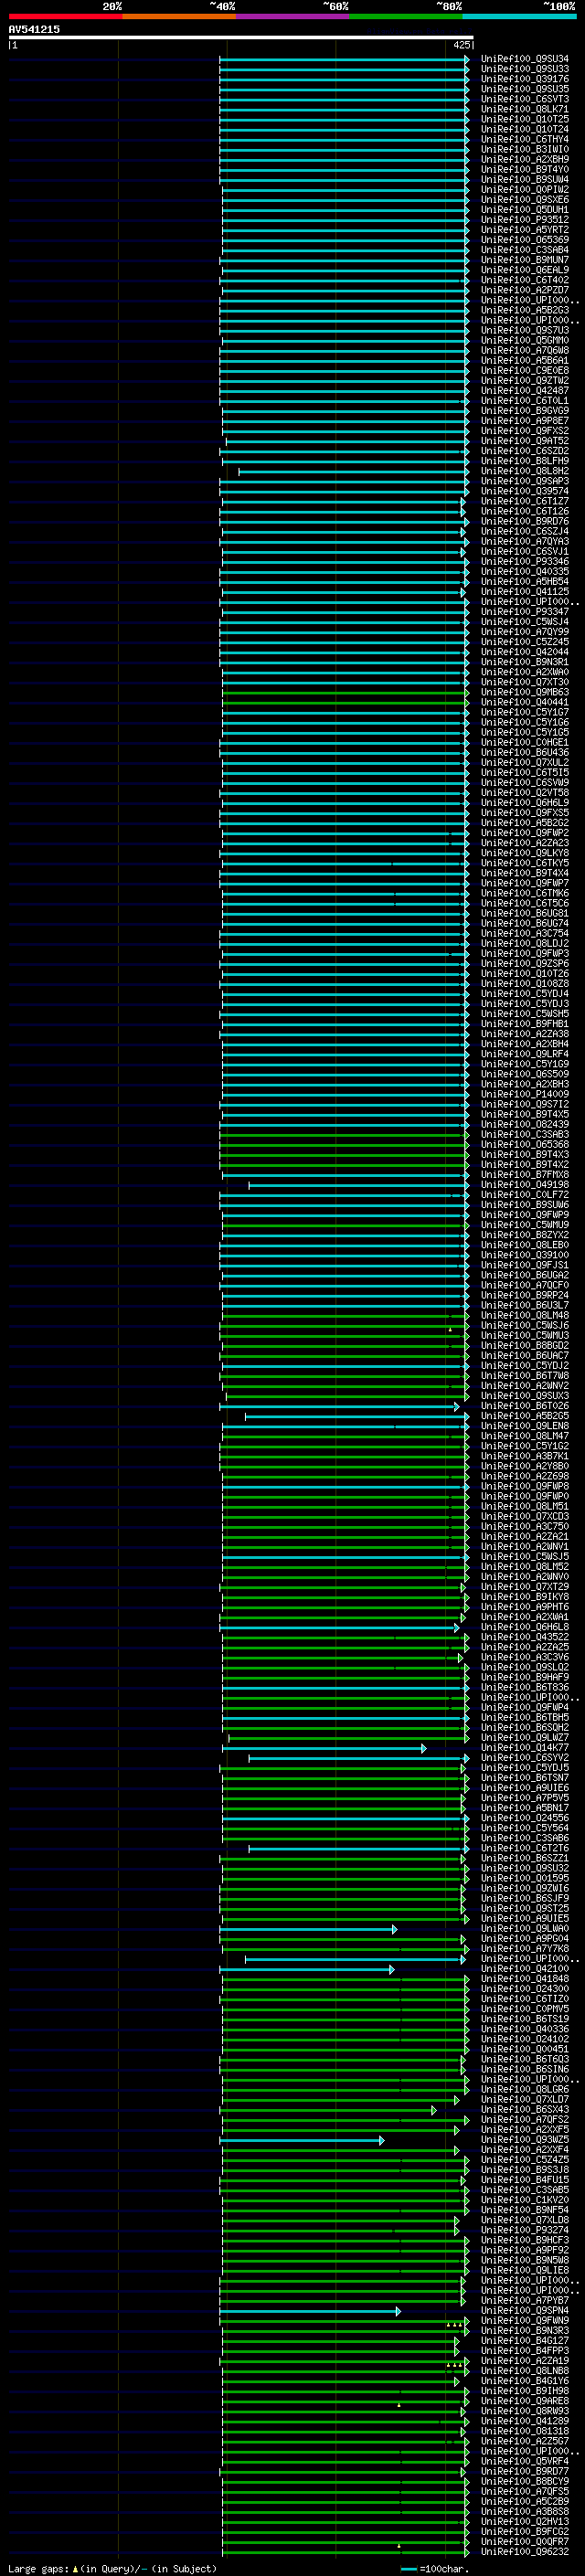585x2576 pixels.
Task: Click the white query sequence ruler bar
Action: click(241, 37)
